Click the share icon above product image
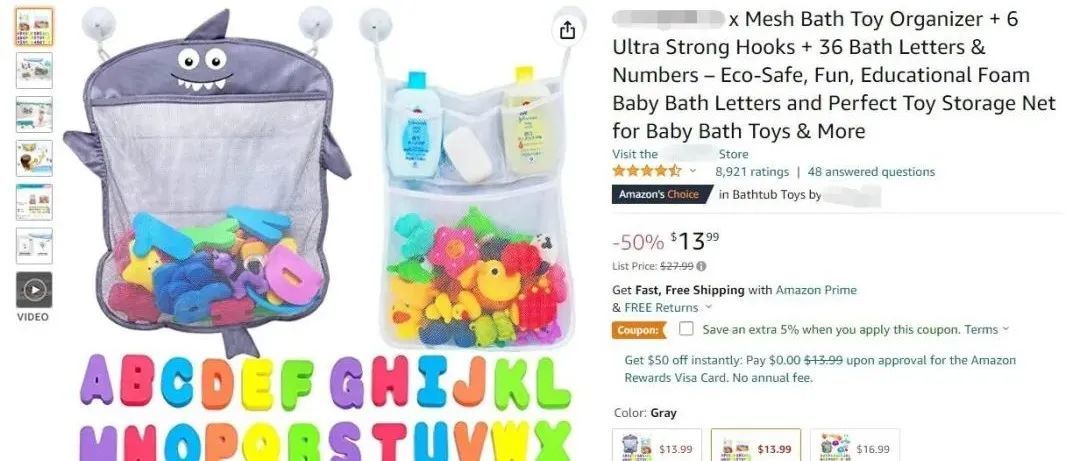This screenshot has width=1080, height=461. tap(567, 30)
